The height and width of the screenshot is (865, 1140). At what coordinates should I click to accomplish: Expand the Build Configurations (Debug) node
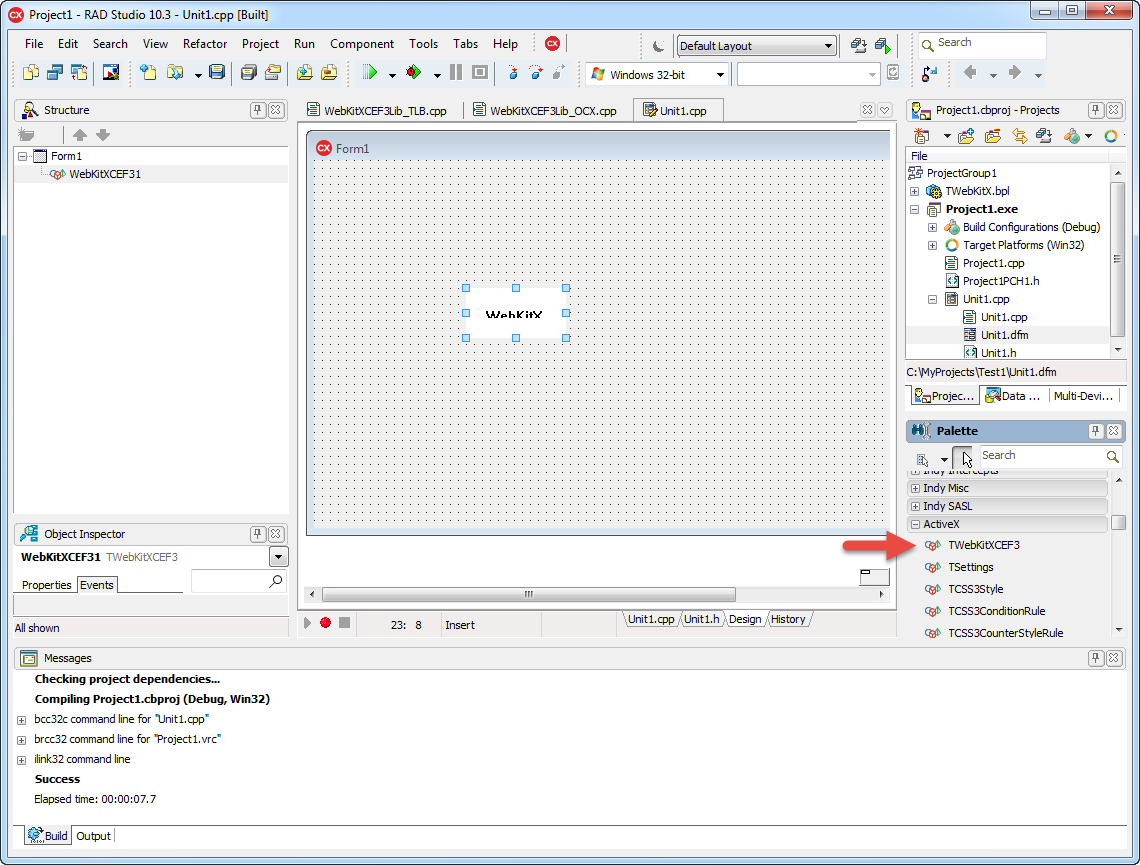(x=932, y=228)
